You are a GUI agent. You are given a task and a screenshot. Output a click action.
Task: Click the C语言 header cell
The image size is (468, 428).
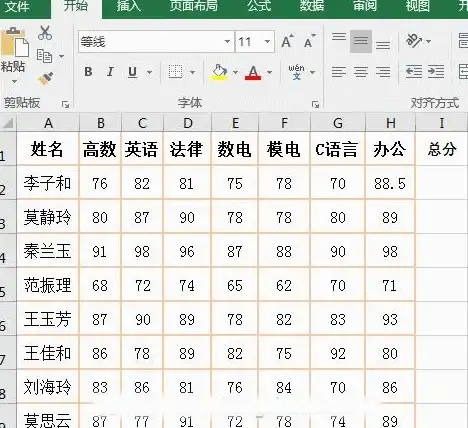[337, 149]
